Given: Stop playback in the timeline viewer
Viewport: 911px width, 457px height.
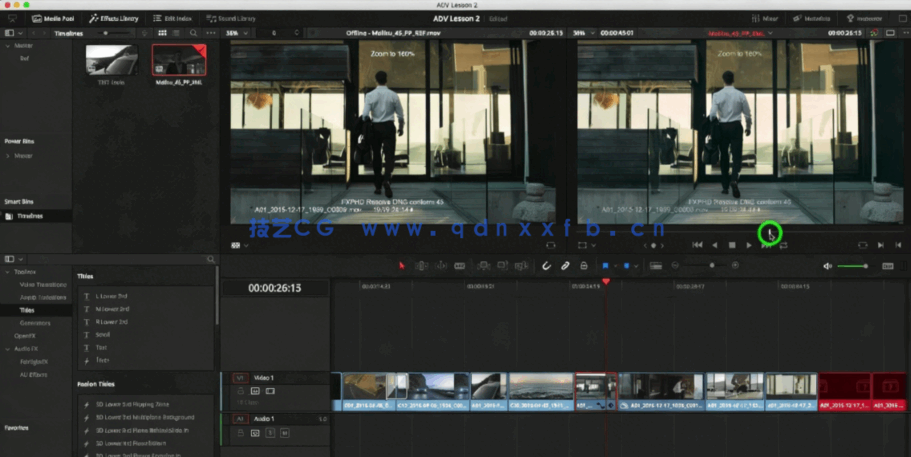Looking at the screenshot, I should point(732,245).
